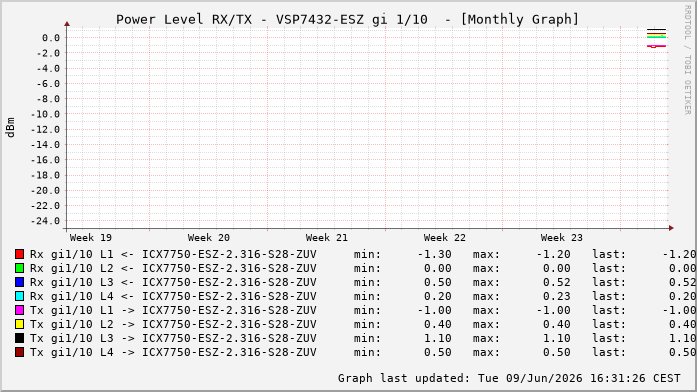The height and width of the screenshot is (392, 697).
Task: Click the 'Tx gi1/10 L1' legend text
Action: coord(72,310)
